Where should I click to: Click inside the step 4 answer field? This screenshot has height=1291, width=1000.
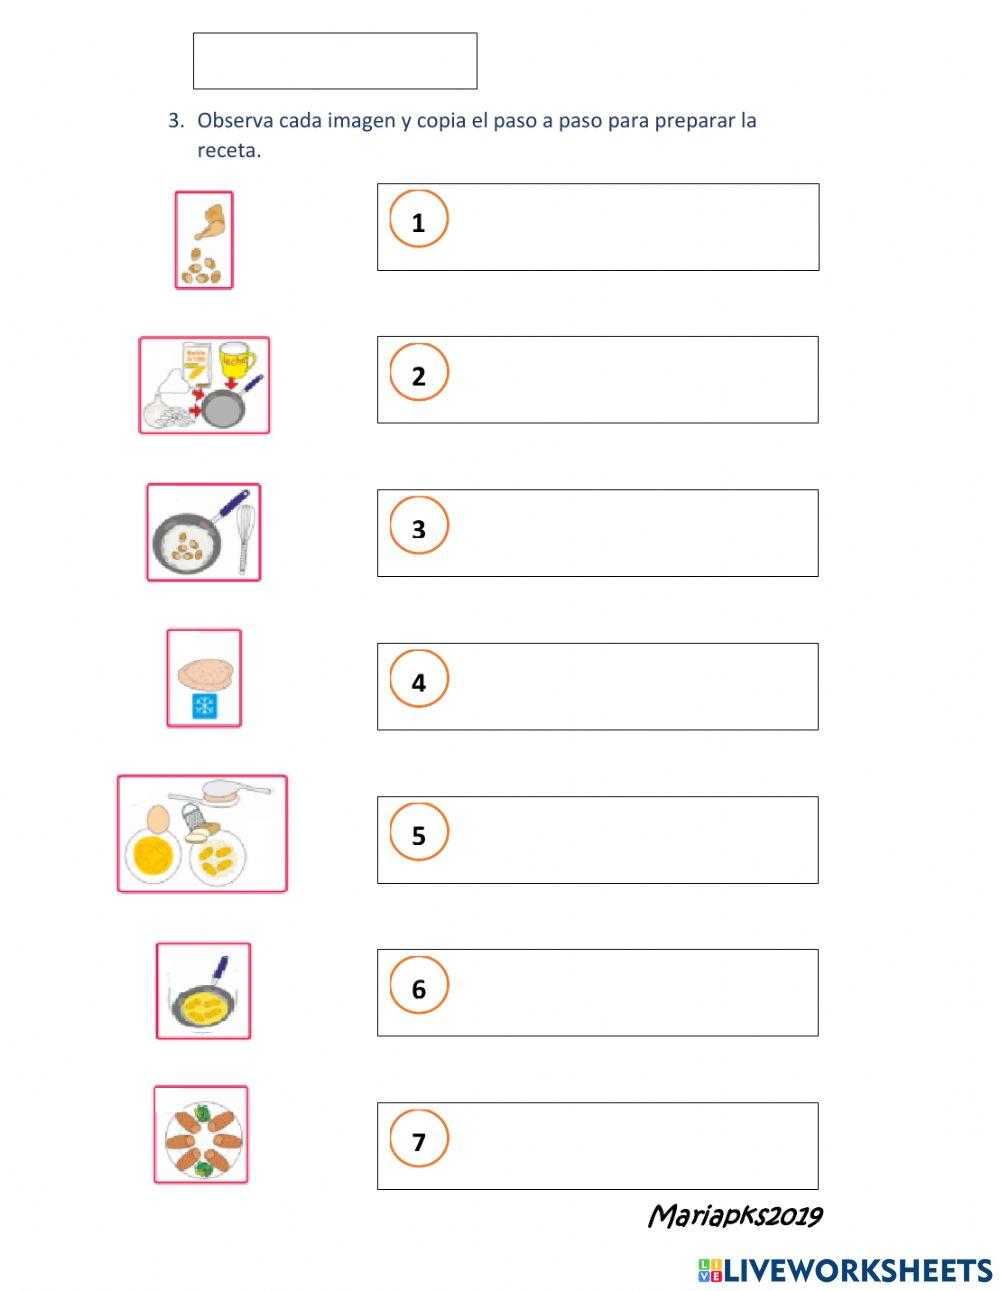(x=630, y=686)
